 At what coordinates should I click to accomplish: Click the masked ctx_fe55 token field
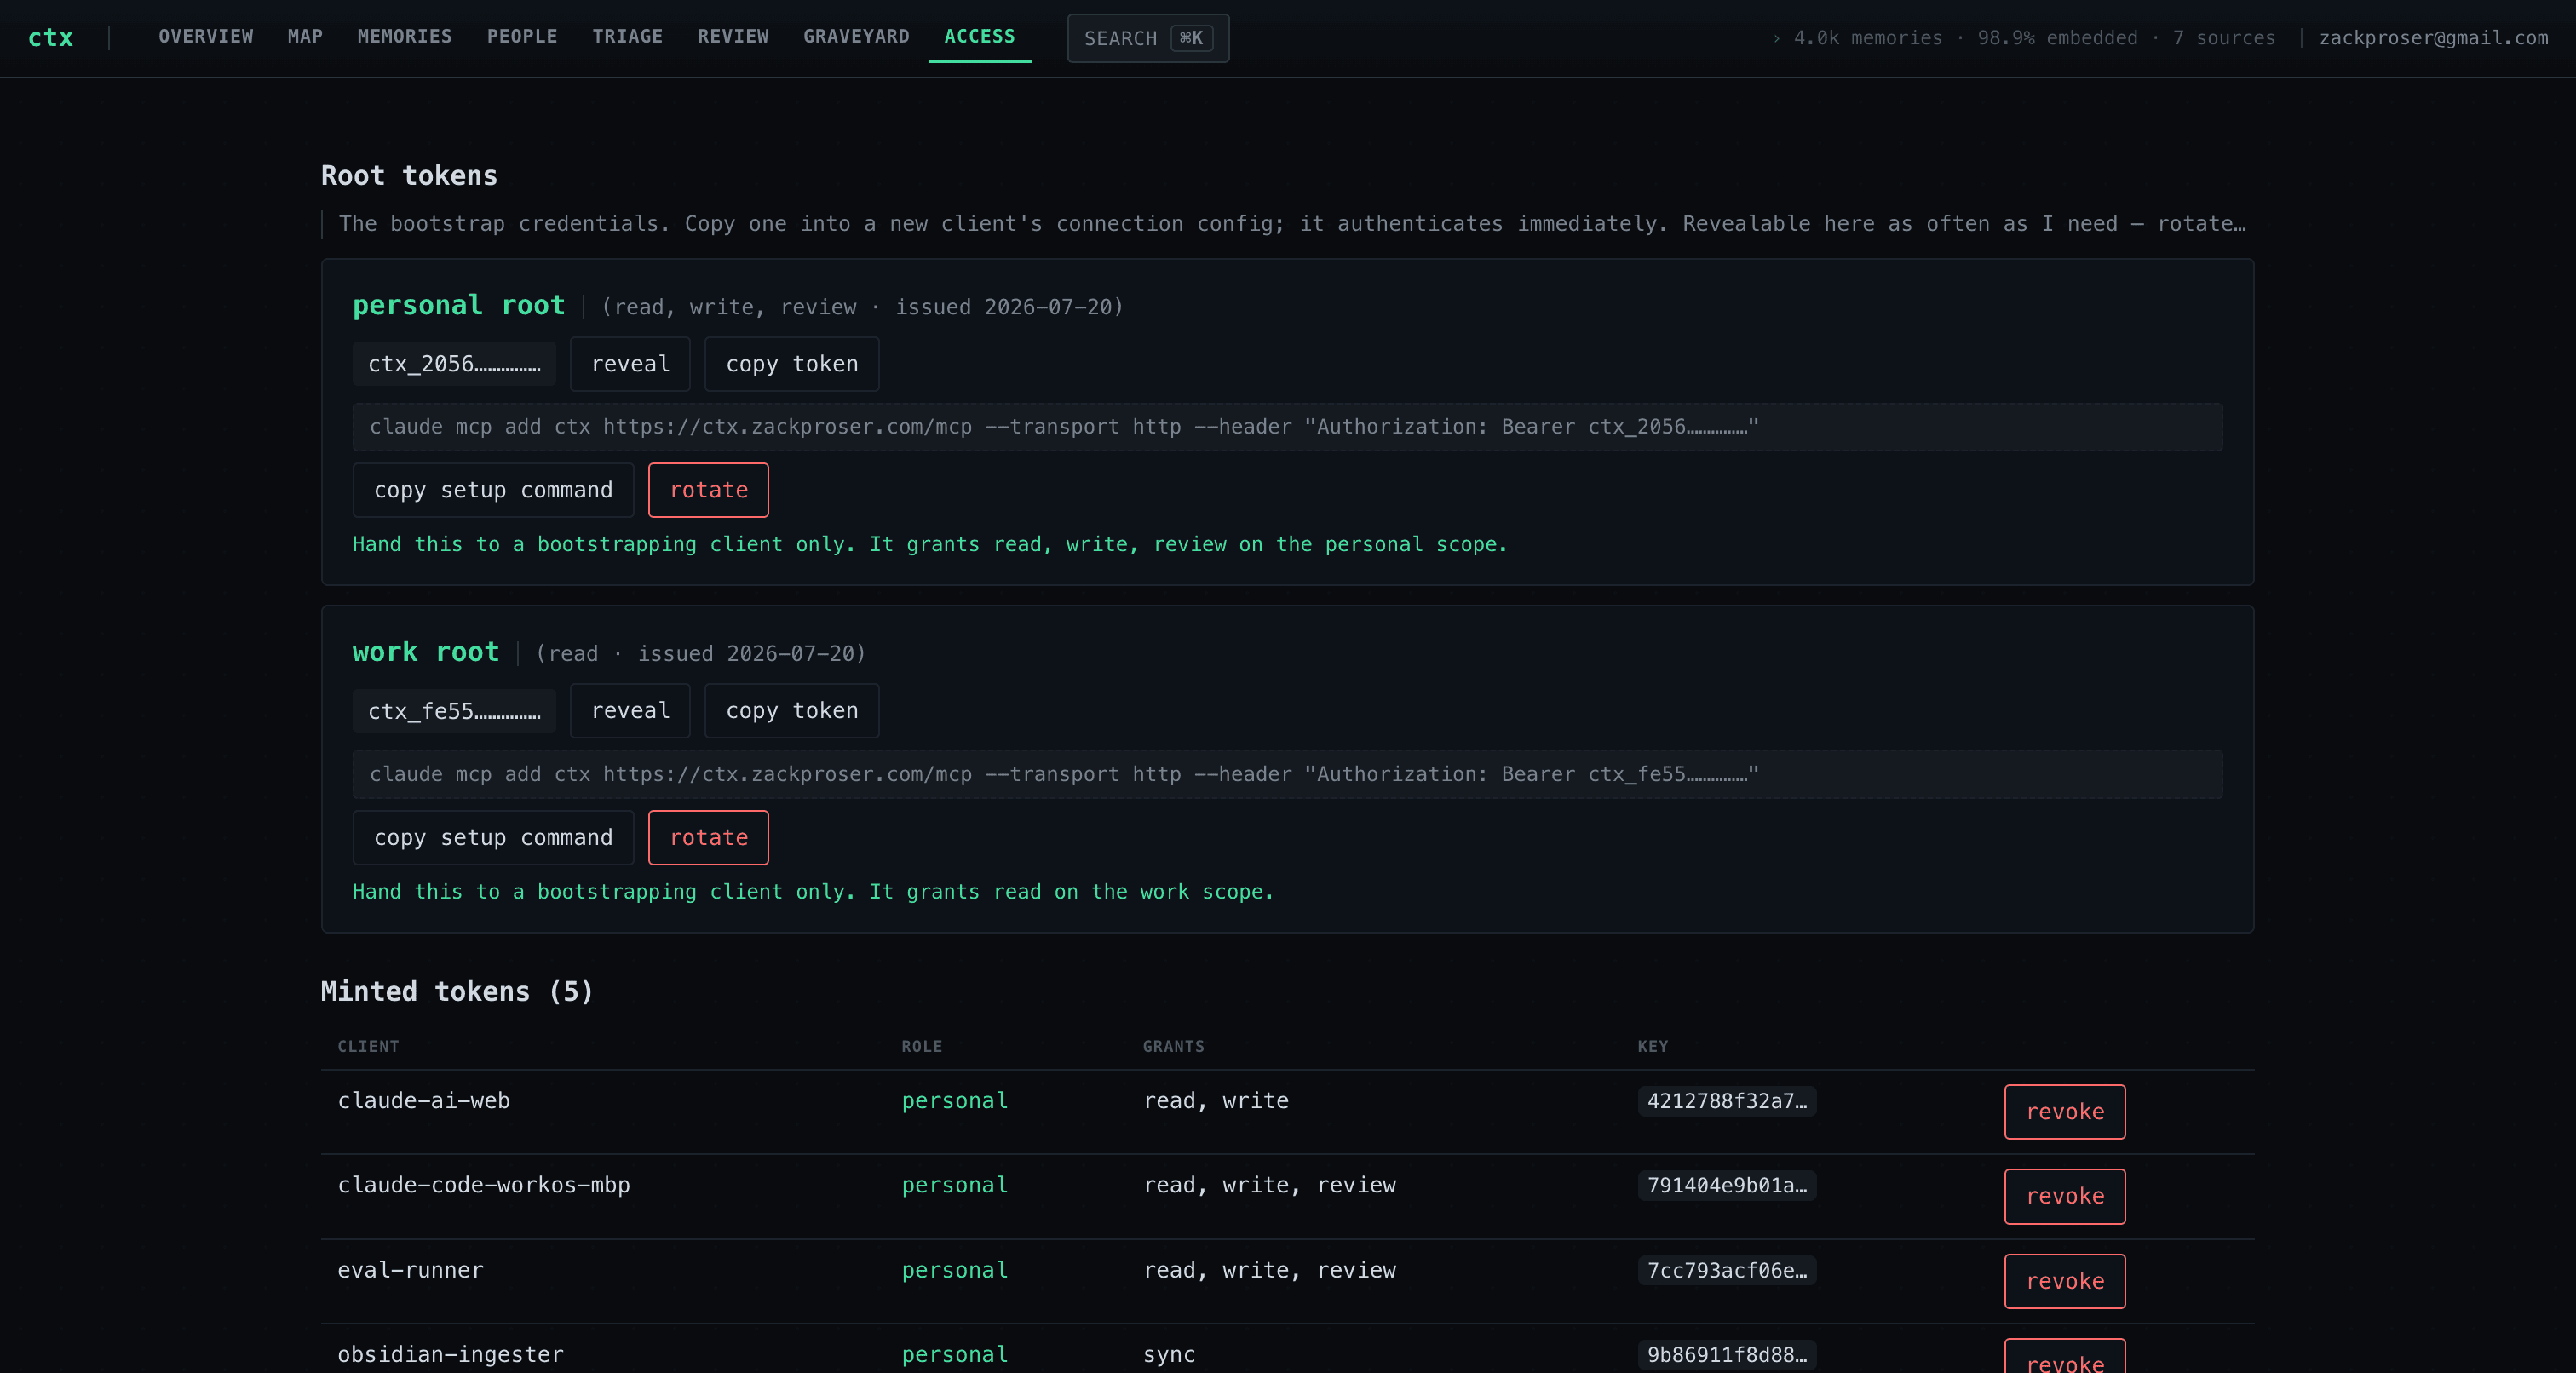(454, 711)
